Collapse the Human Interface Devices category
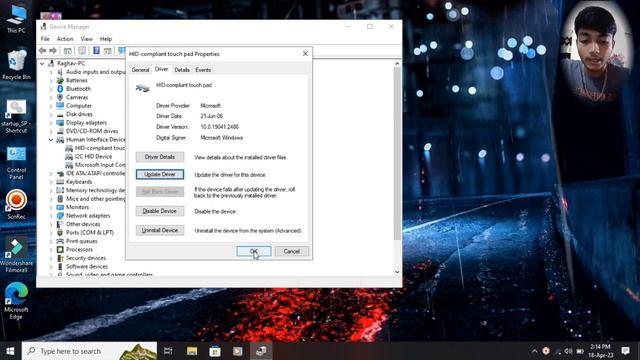This screenshot has width=640, height=360. click(x=51, y=140)
